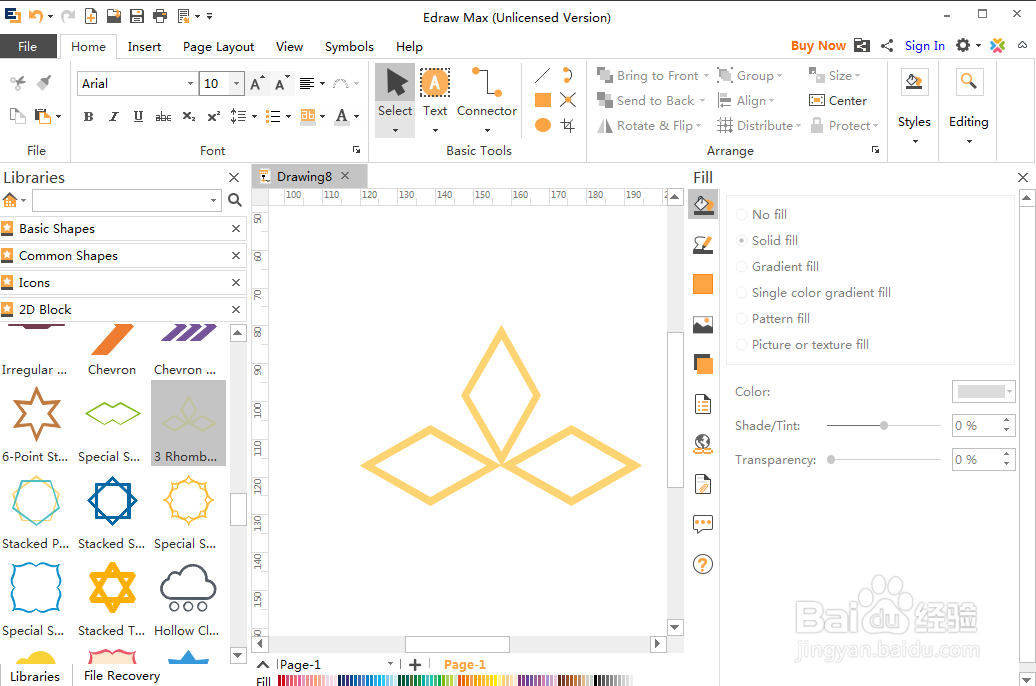
Task: Expand the Align dropdown
Action: [x=771, y=101]
